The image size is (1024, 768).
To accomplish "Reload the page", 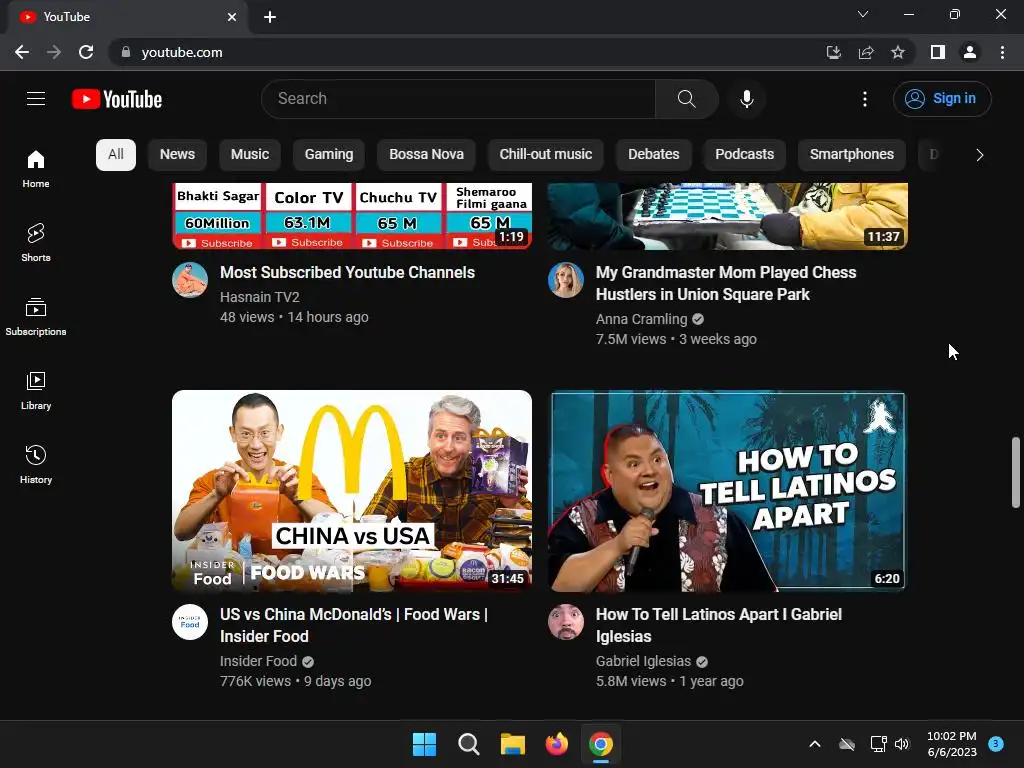I will tap(86, 52).
